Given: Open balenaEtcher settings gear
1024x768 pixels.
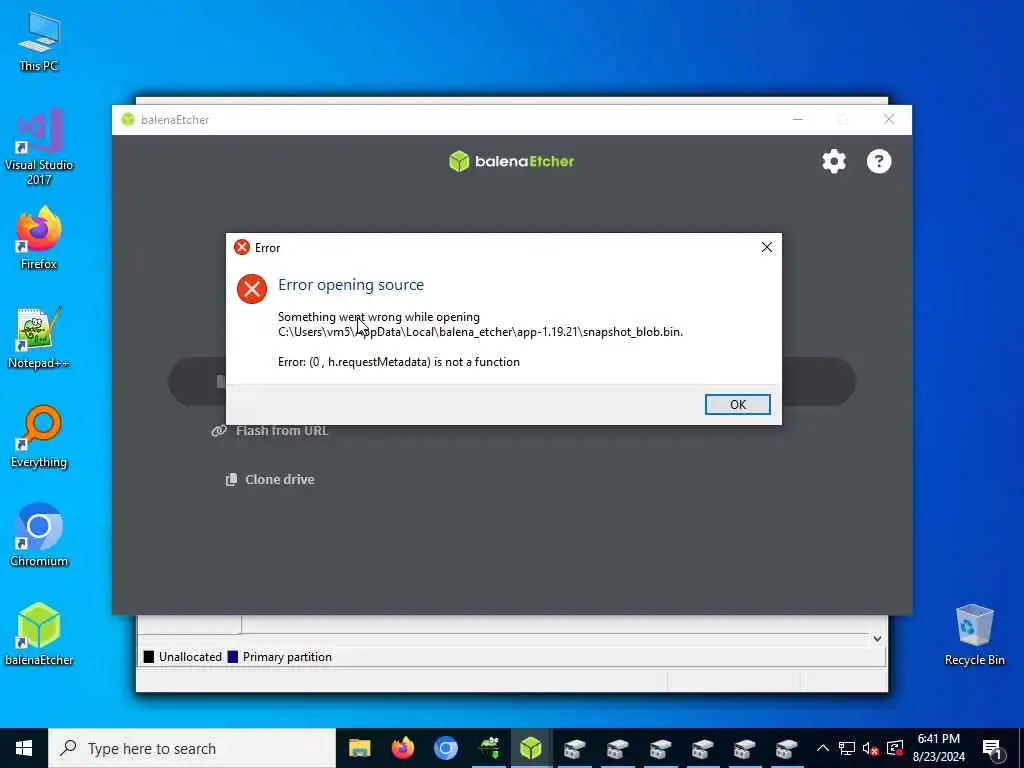Looking at the screenshot, I should [834, 161].
